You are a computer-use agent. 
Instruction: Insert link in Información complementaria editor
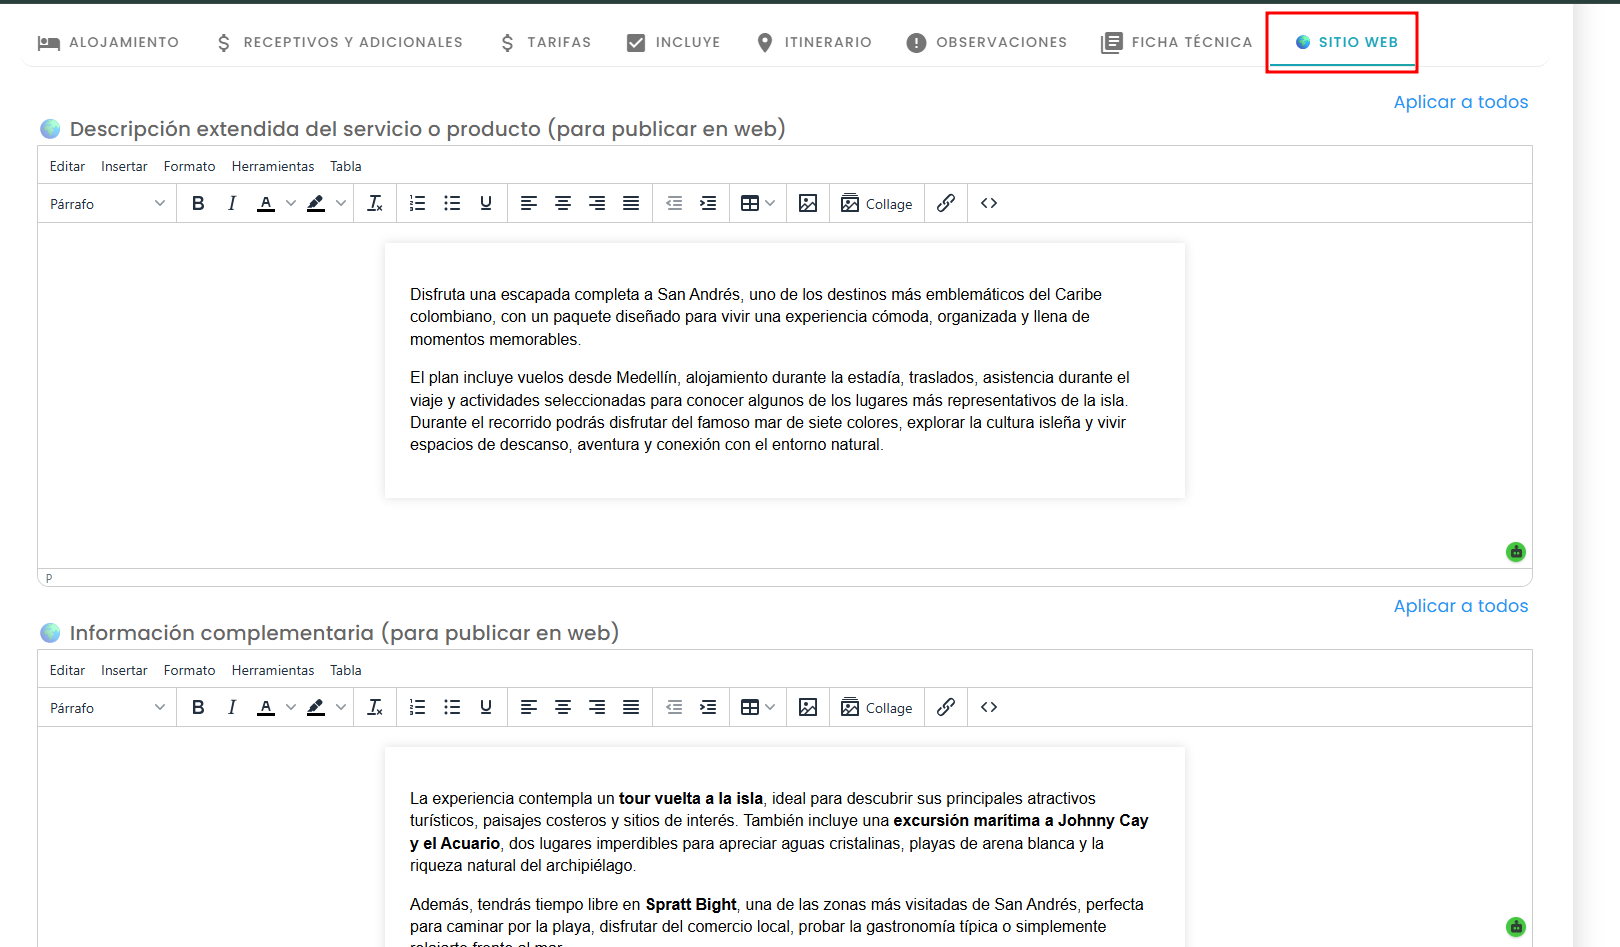(x=946, y=707)
